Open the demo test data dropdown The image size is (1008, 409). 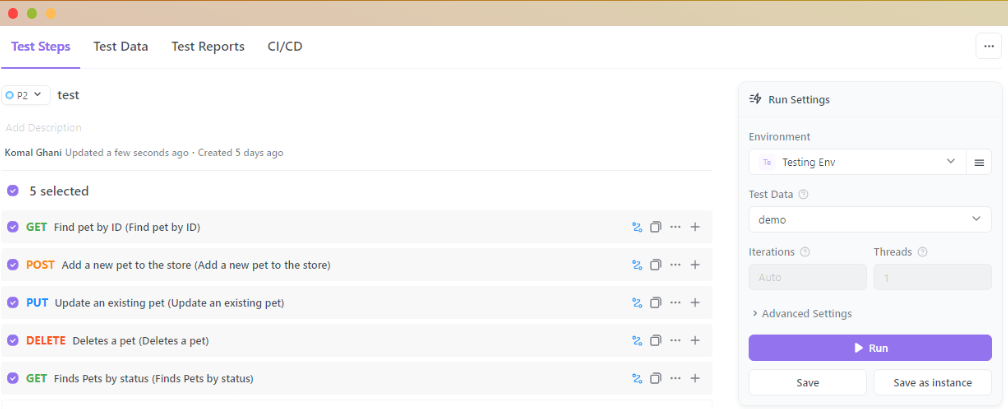pos(870,219)
